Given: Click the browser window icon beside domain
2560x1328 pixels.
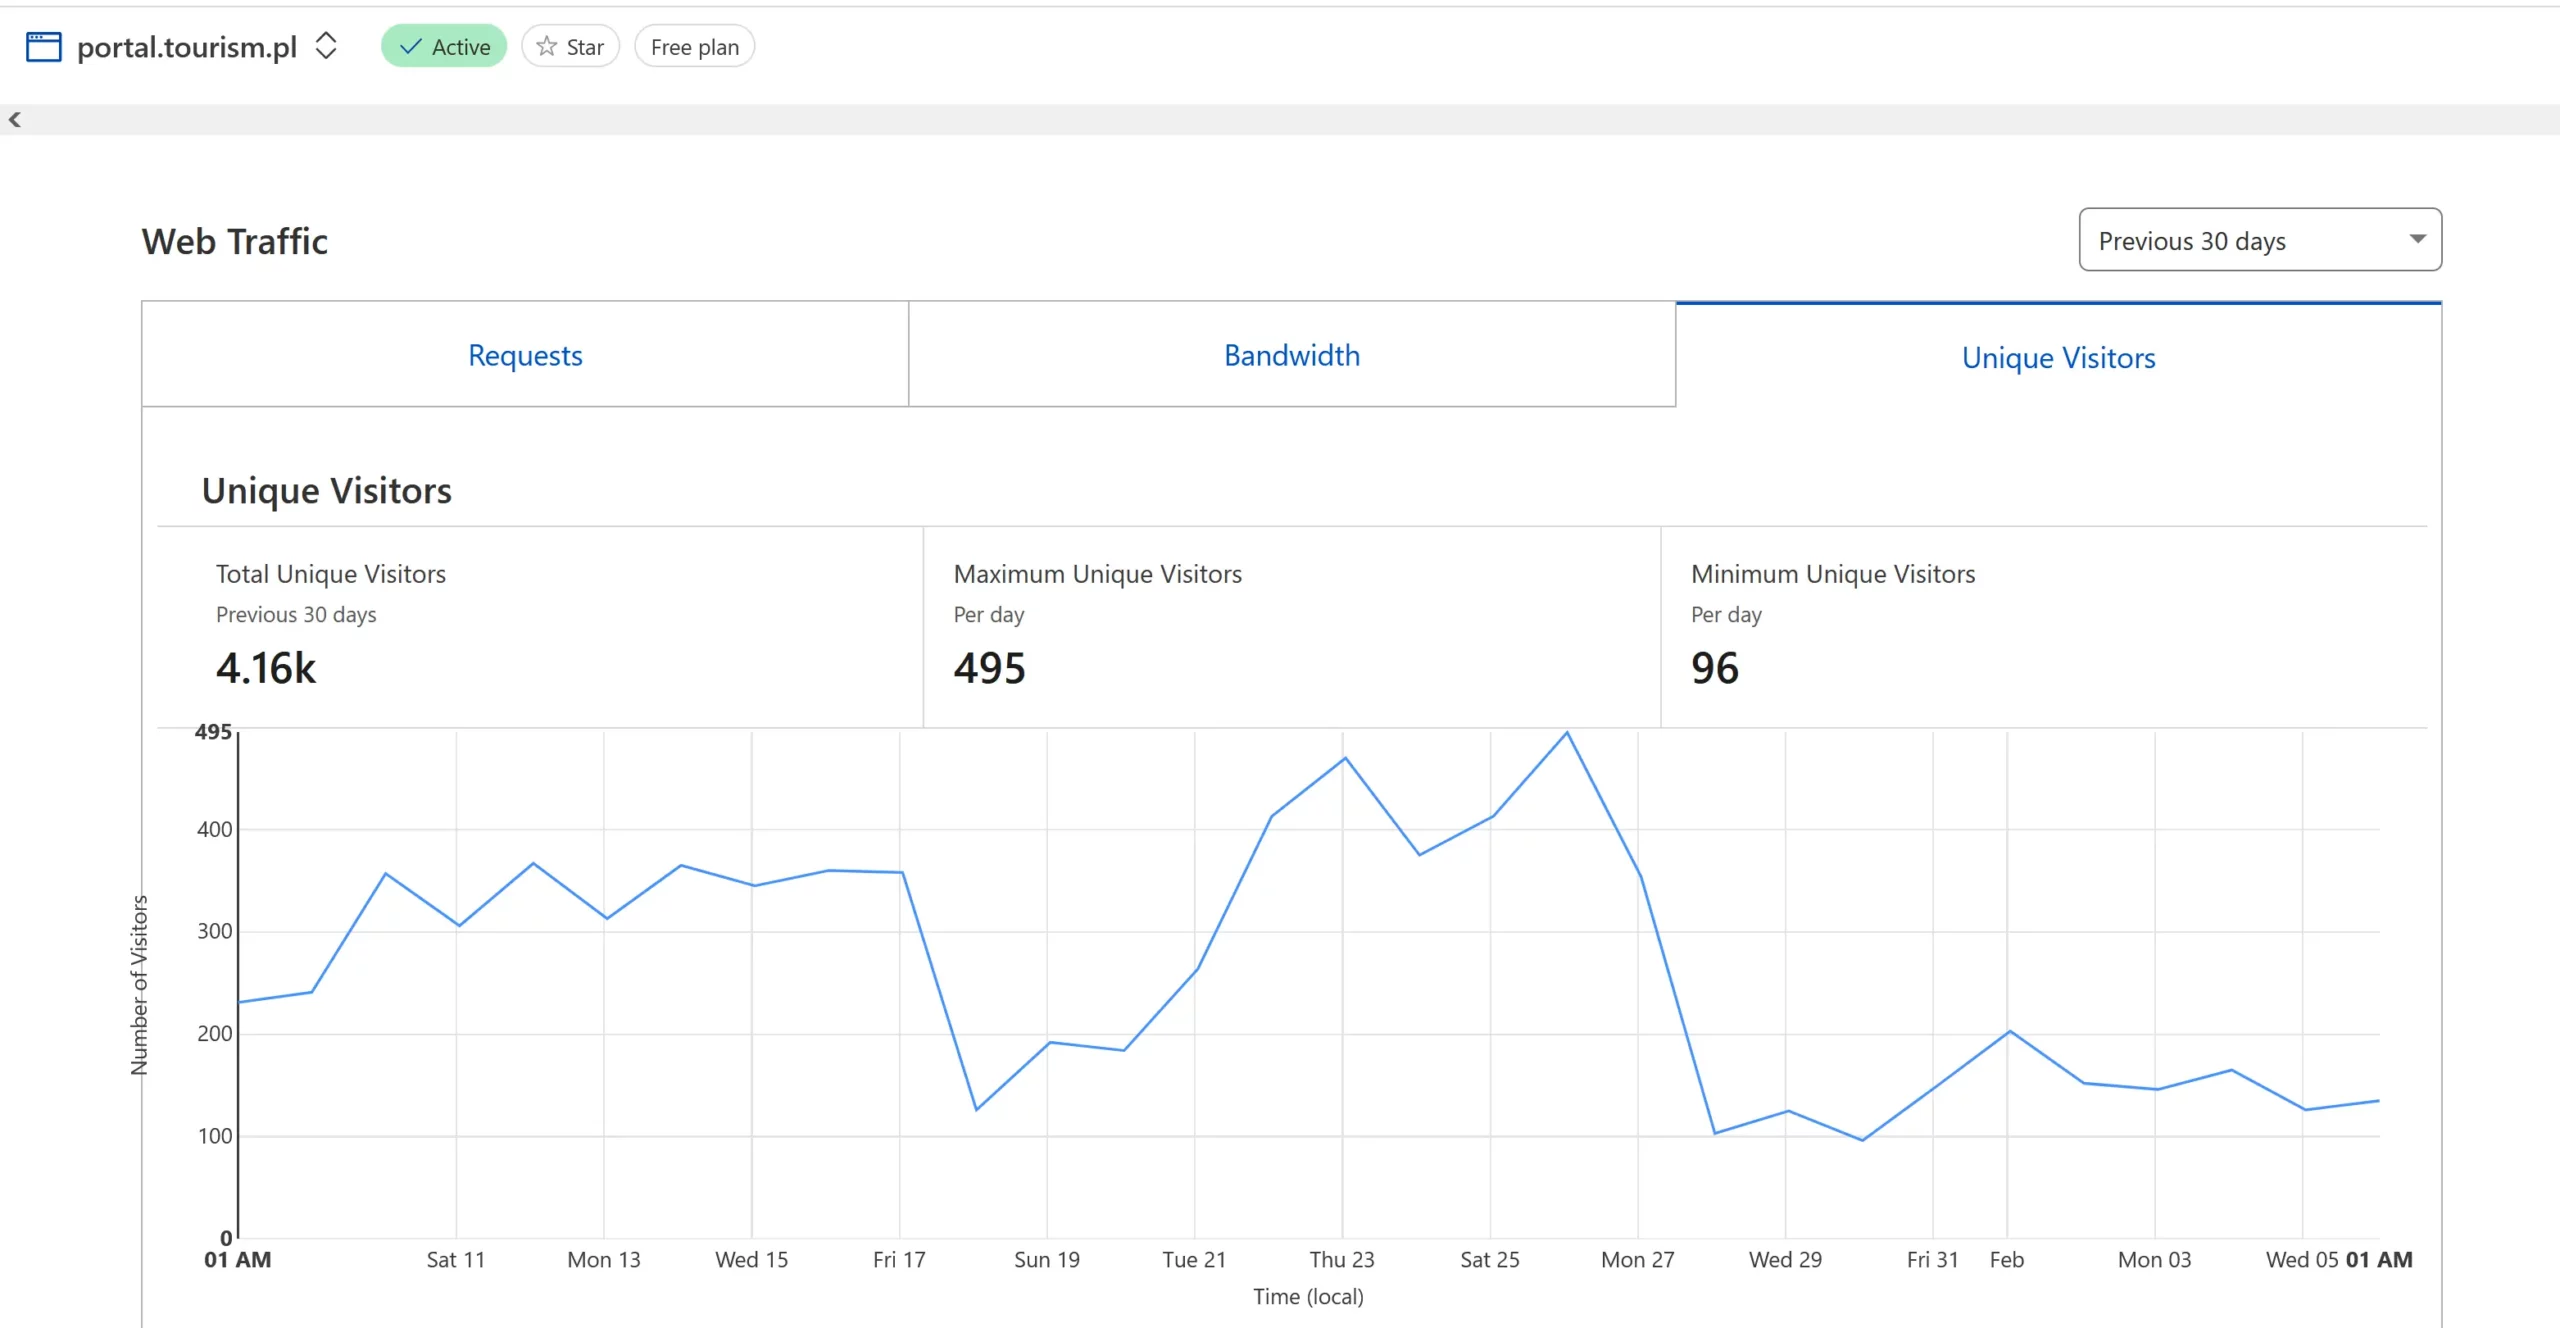Looking at the screenshot, I should click(43, 47).
